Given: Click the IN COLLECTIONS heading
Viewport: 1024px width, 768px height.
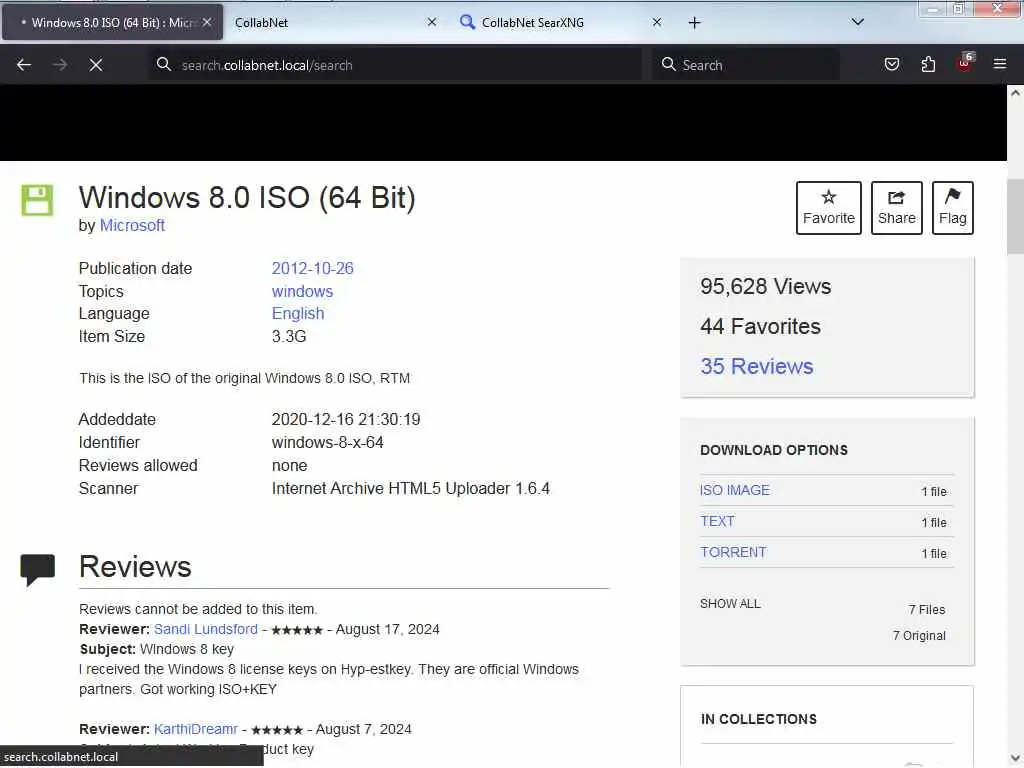Looking at the screenshot, I should click(x=758, y=719).
